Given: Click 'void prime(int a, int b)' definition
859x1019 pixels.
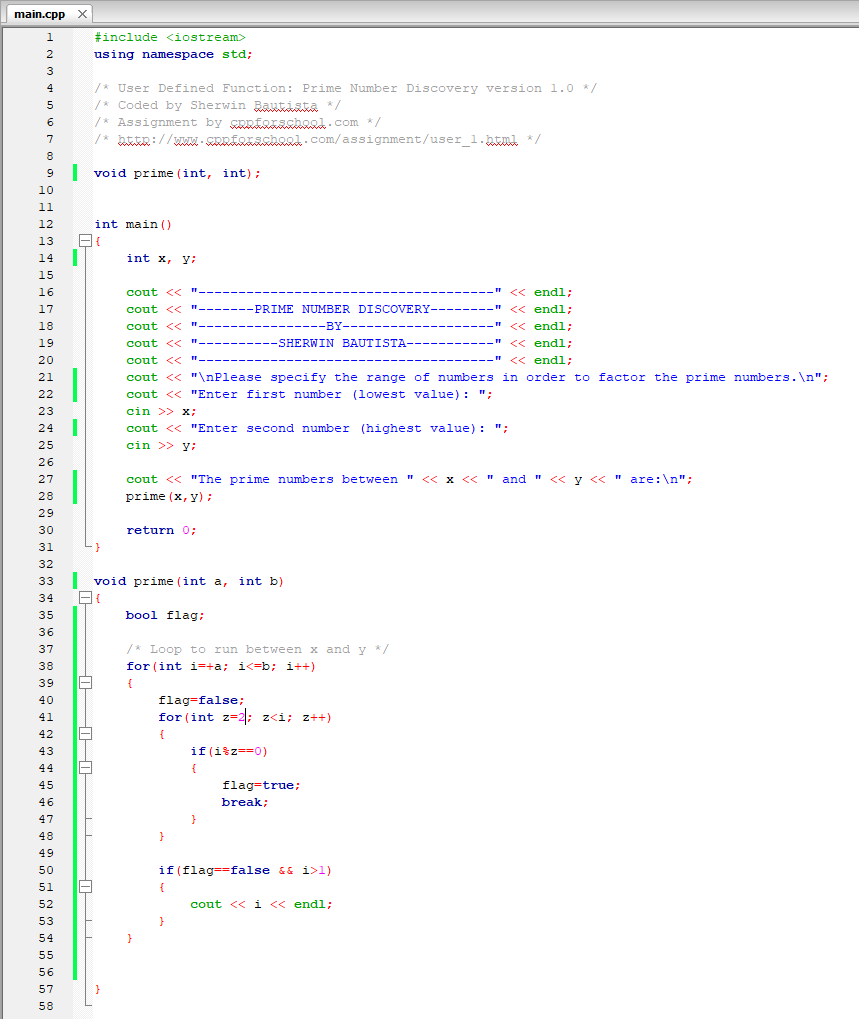Looking at the screenshot, I should tap(189, 582).
